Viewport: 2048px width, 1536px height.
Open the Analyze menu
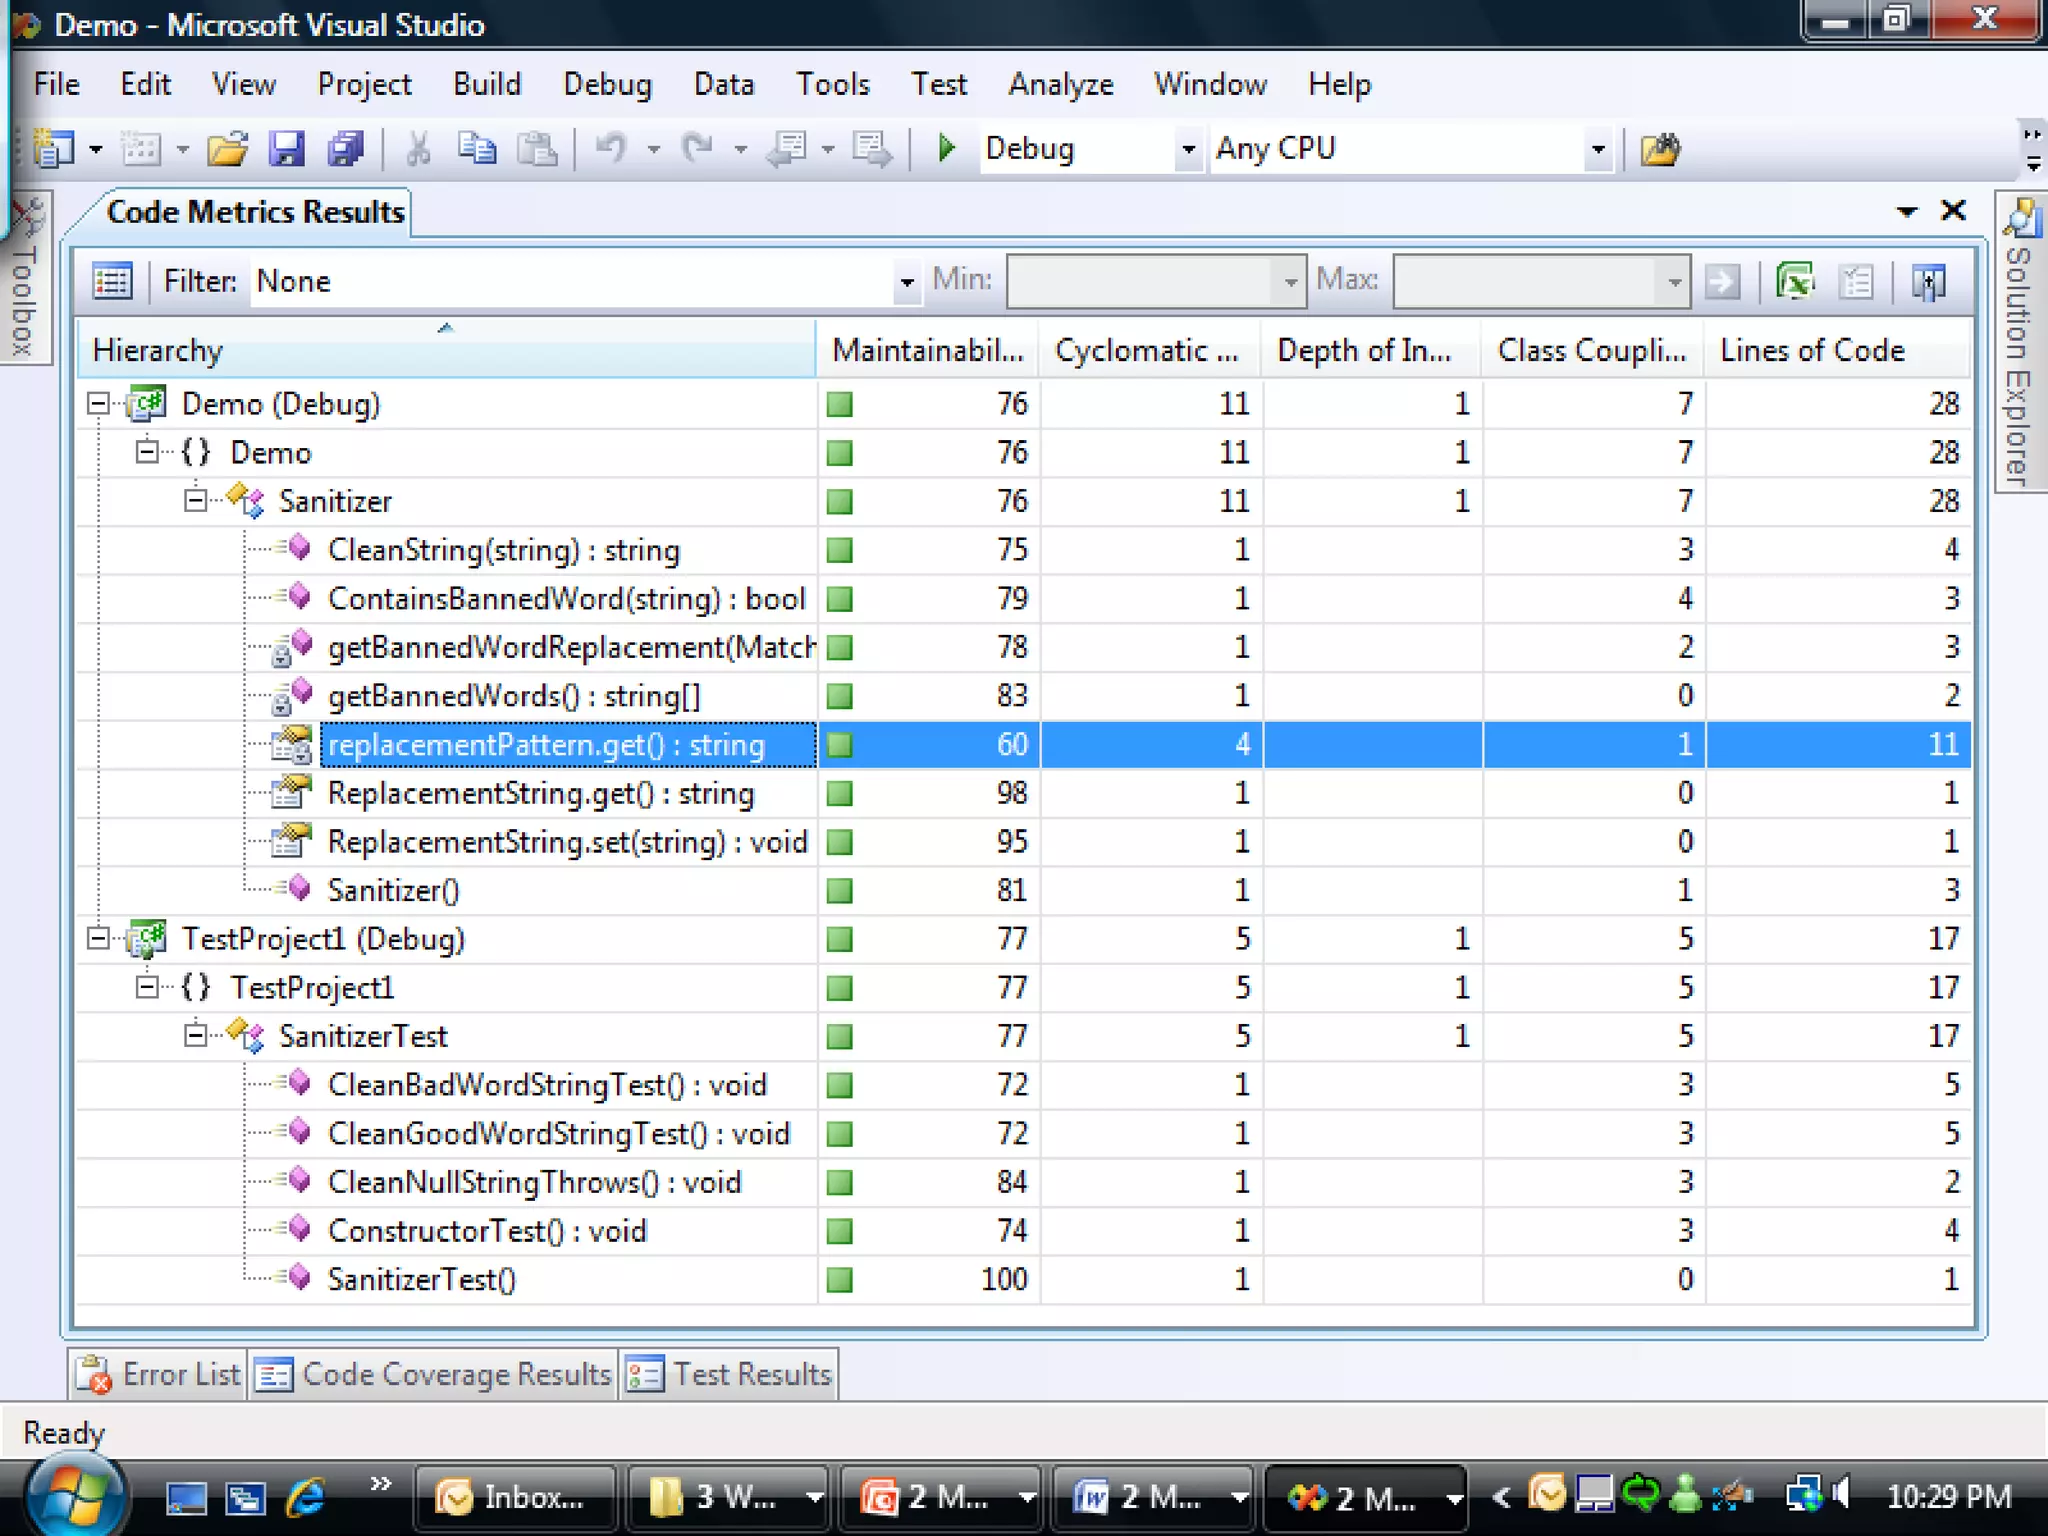pos(1060,84)
